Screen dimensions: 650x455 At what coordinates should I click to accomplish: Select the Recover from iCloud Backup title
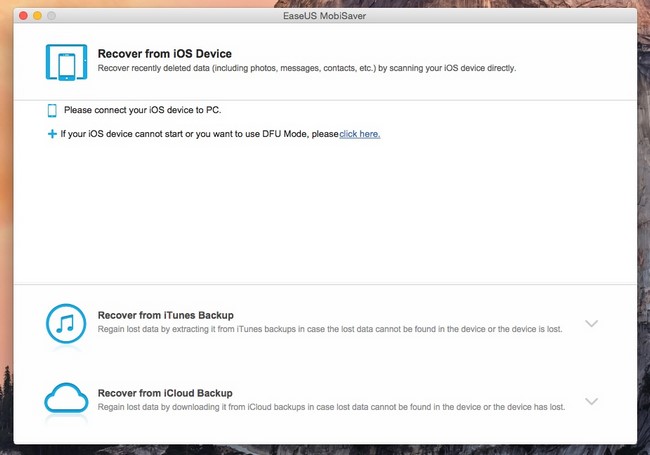[x=165, y=393]
